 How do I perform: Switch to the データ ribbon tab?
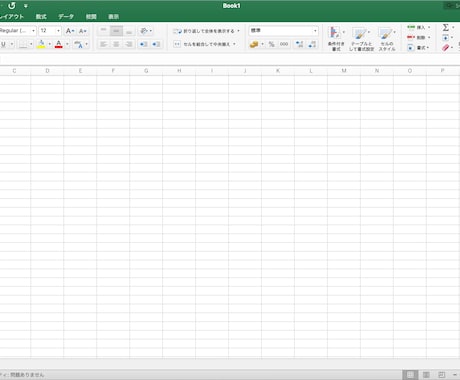pos(66,16)
